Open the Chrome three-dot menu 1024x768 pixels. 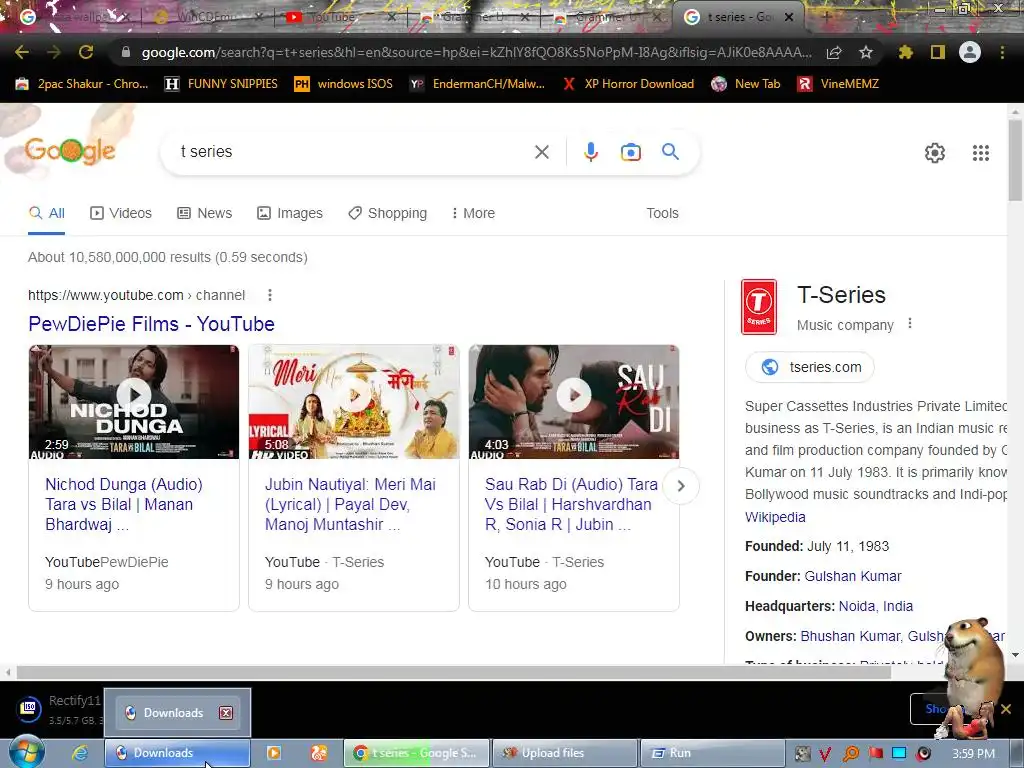point(1002,52)
